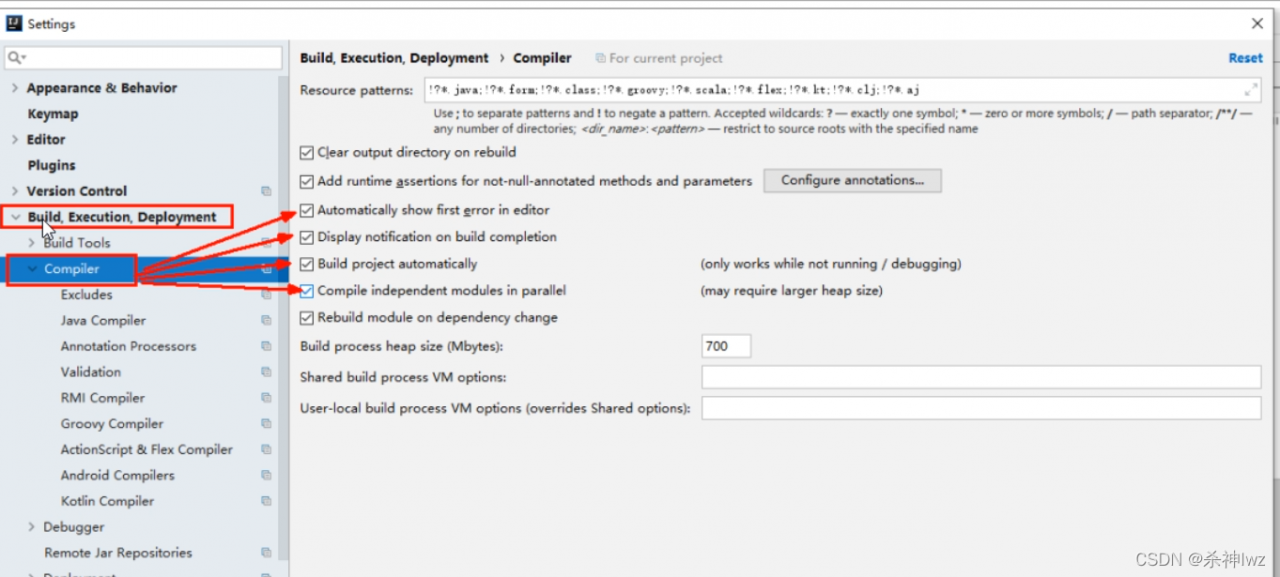Expand Appearance & Behavior section
Screen dimensions: 1280x577
pos(14,88)
